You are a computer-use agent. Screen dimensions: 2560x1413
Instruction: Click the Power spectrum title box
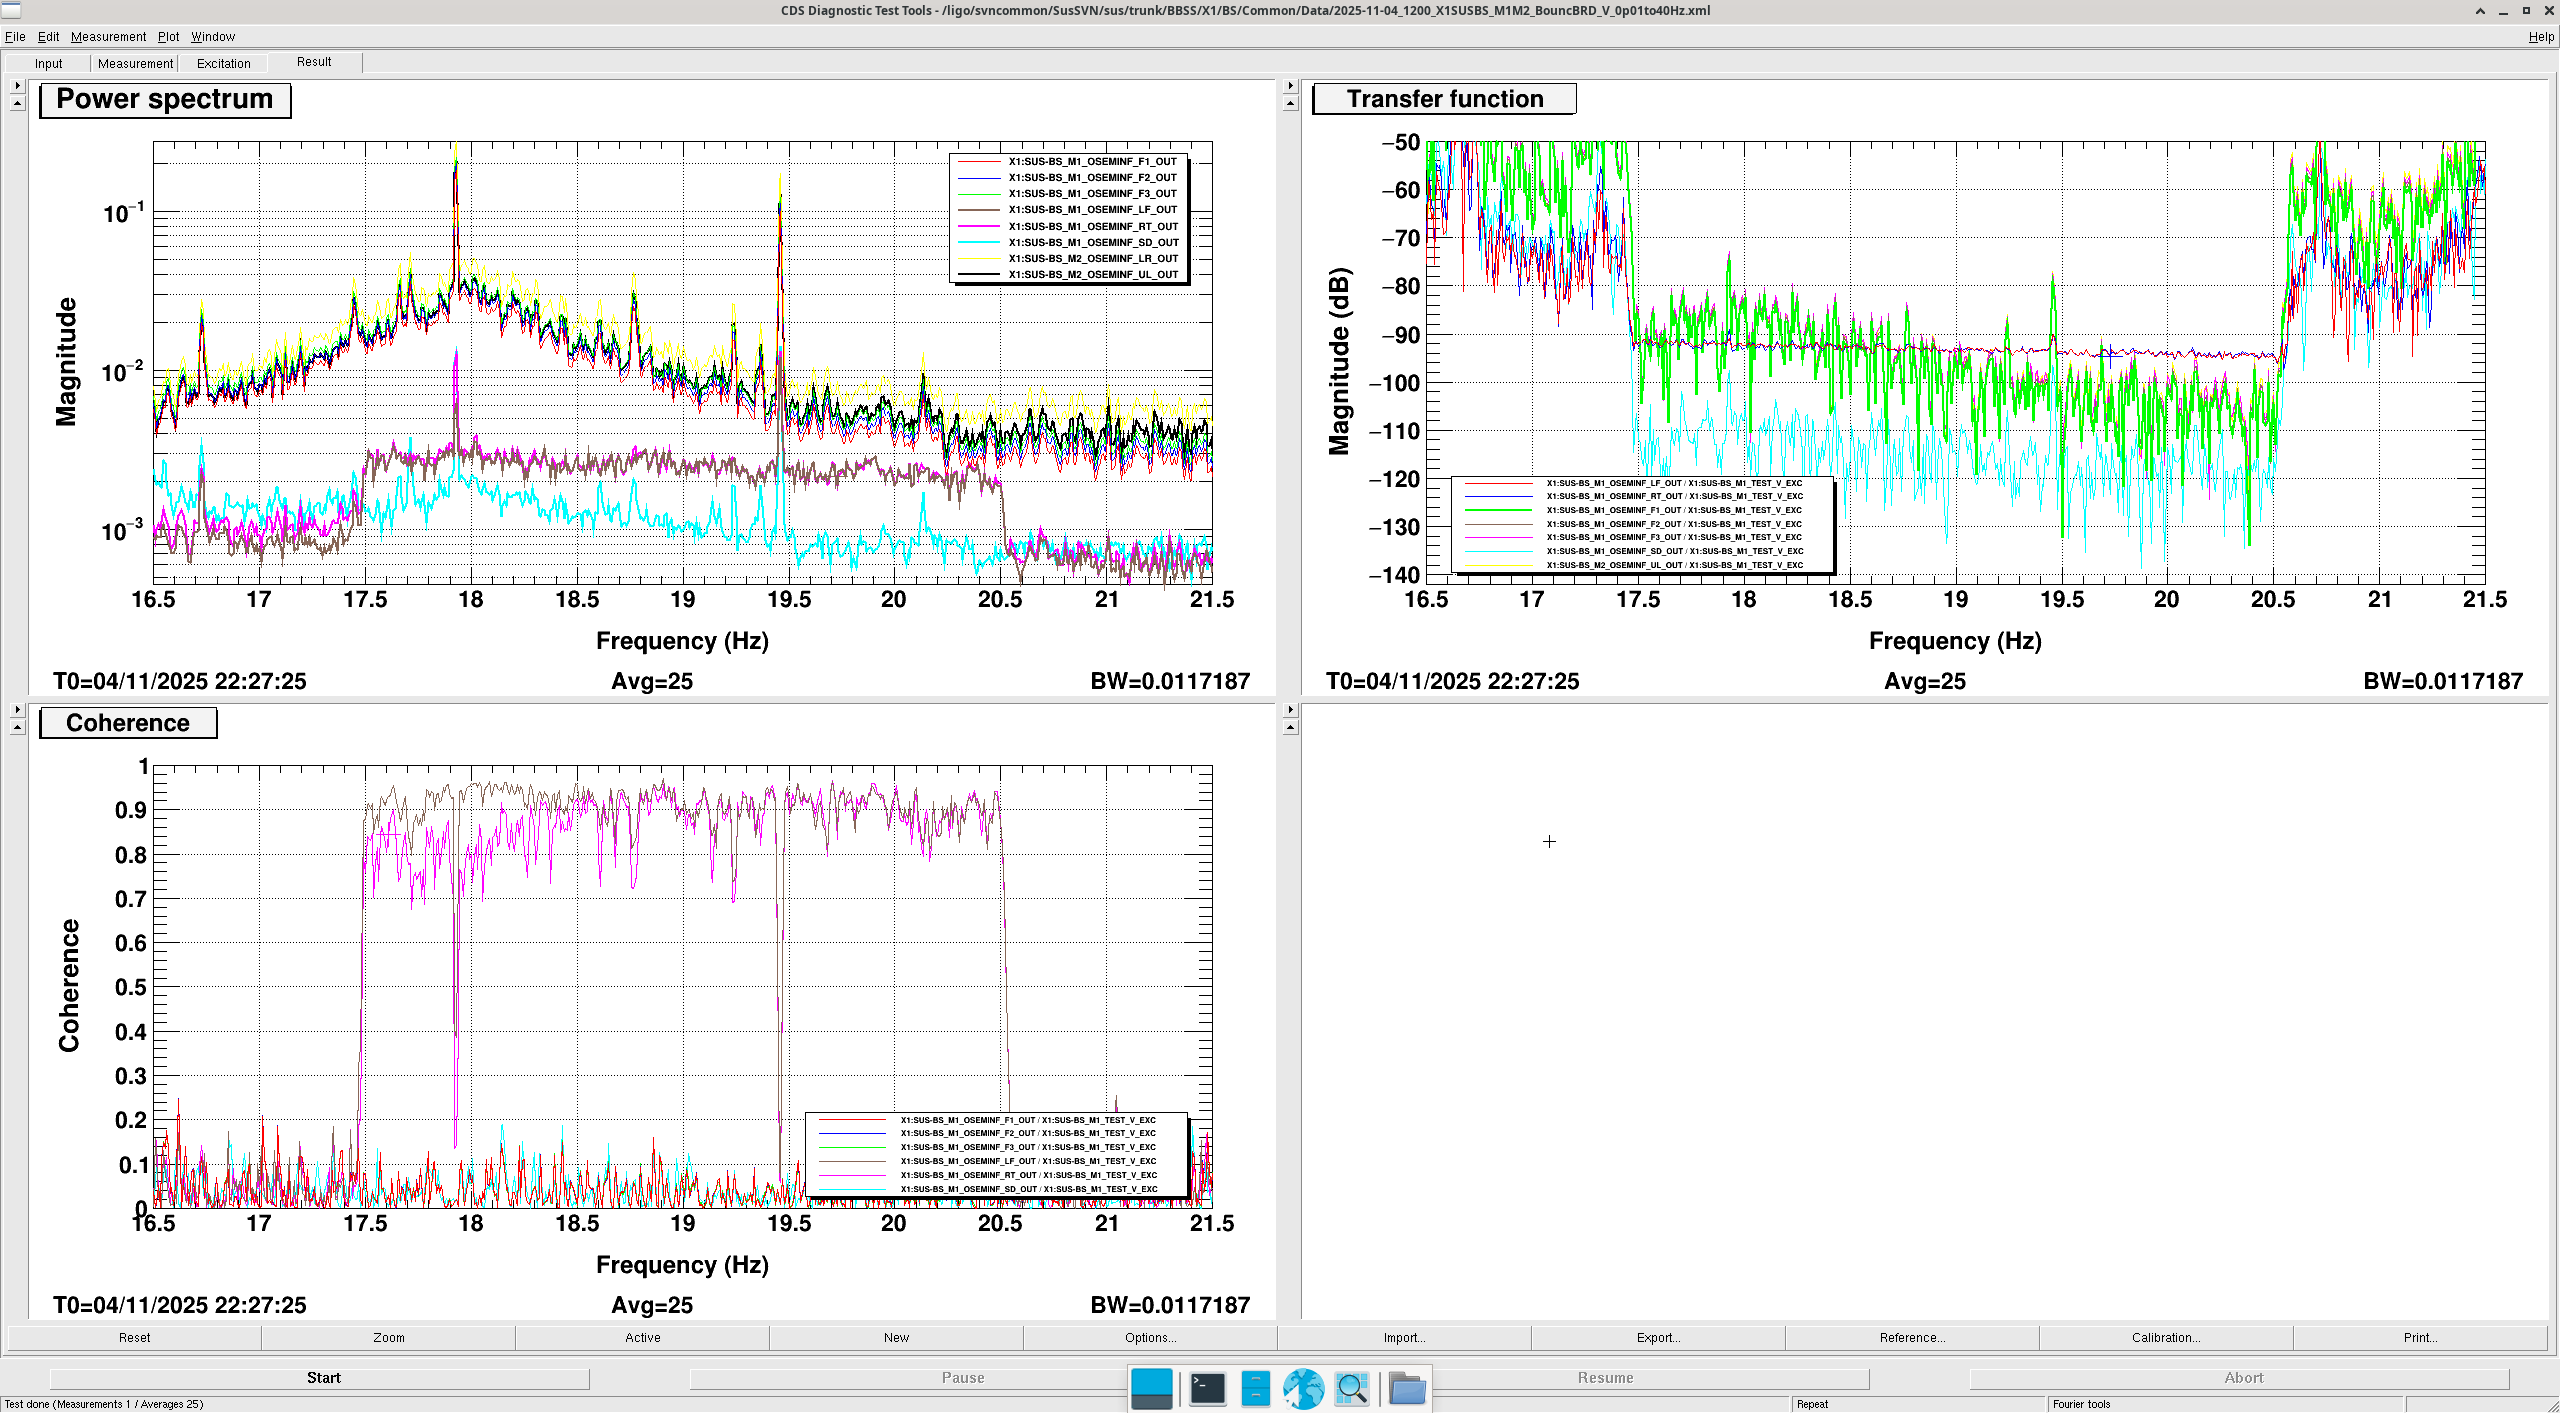(x=165, y=99)
